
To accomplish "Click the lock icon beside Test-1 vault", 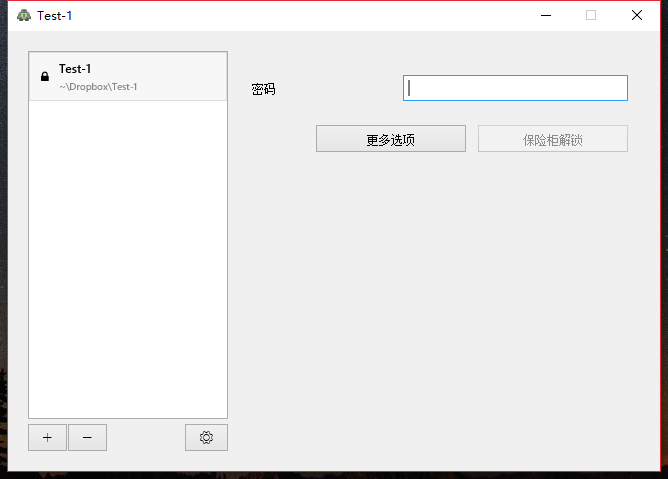I will click(45, 76).
